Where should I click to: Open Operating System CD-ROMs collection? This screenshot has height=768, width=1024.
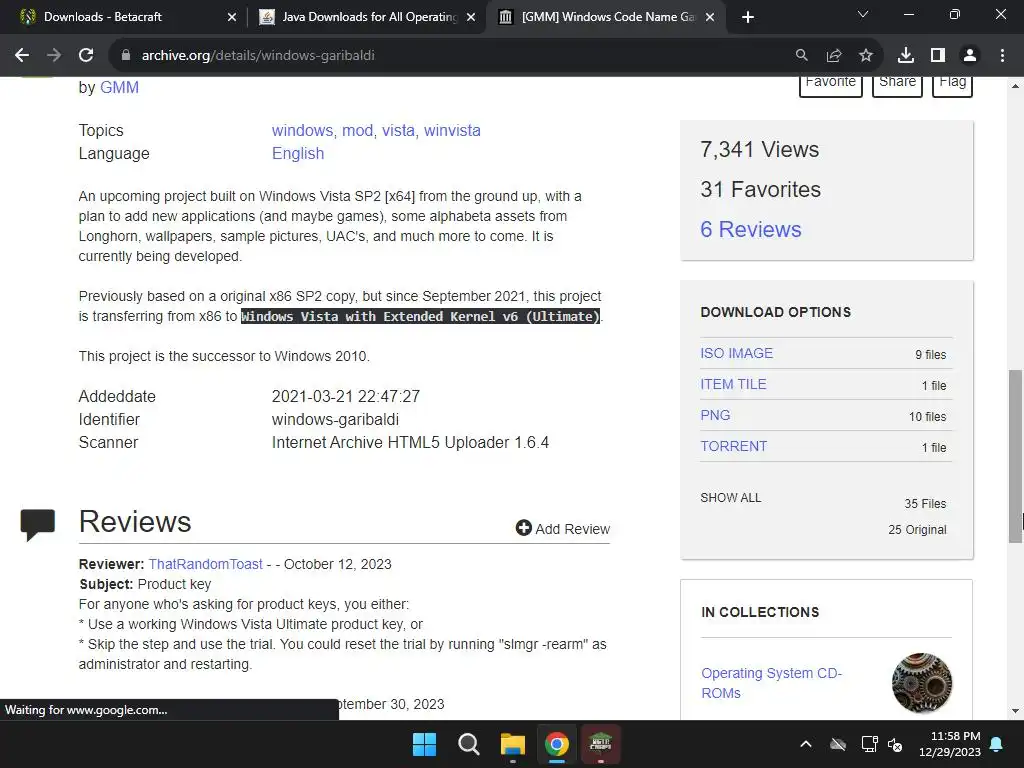[771, 683]
